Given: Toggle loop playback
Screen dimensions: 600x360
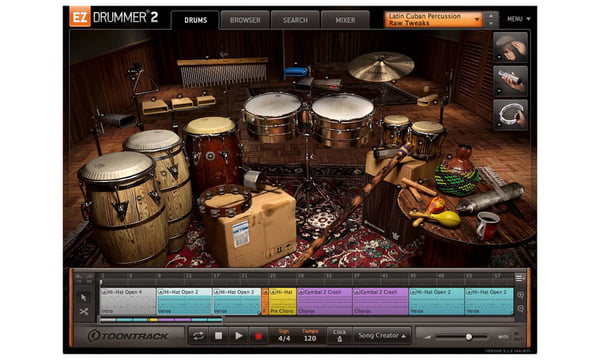Looking at the screenshot, I should 199,336.
